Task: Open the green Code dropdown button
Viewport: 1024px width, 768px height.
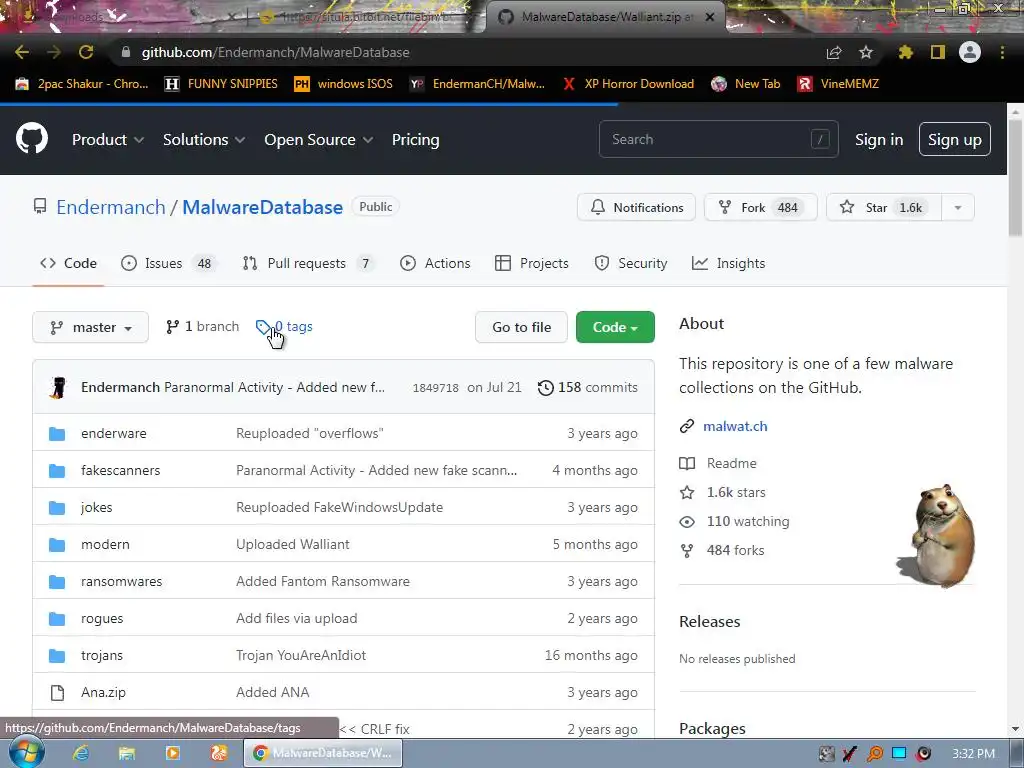Action: pos(615,327)
